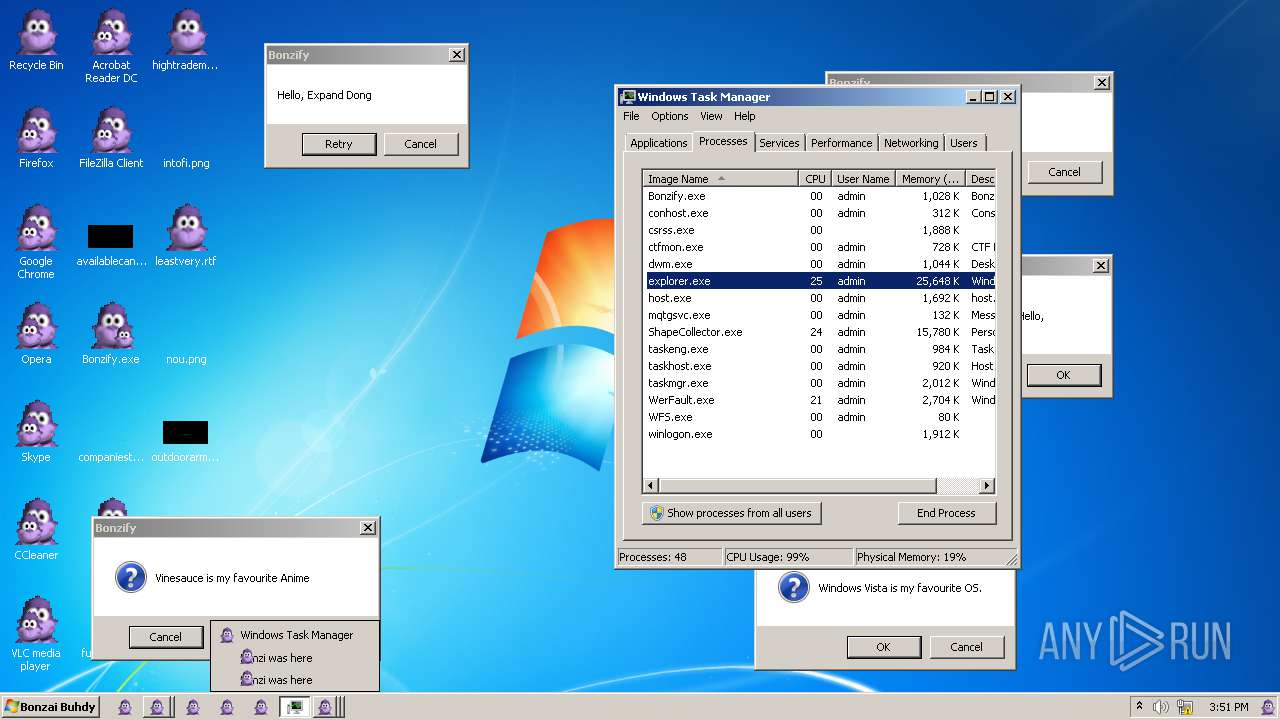Screen dimensions: 1280x720
Task: Click Cancel in the Expand Dong dialog
Action: click(x=420, y=144)
